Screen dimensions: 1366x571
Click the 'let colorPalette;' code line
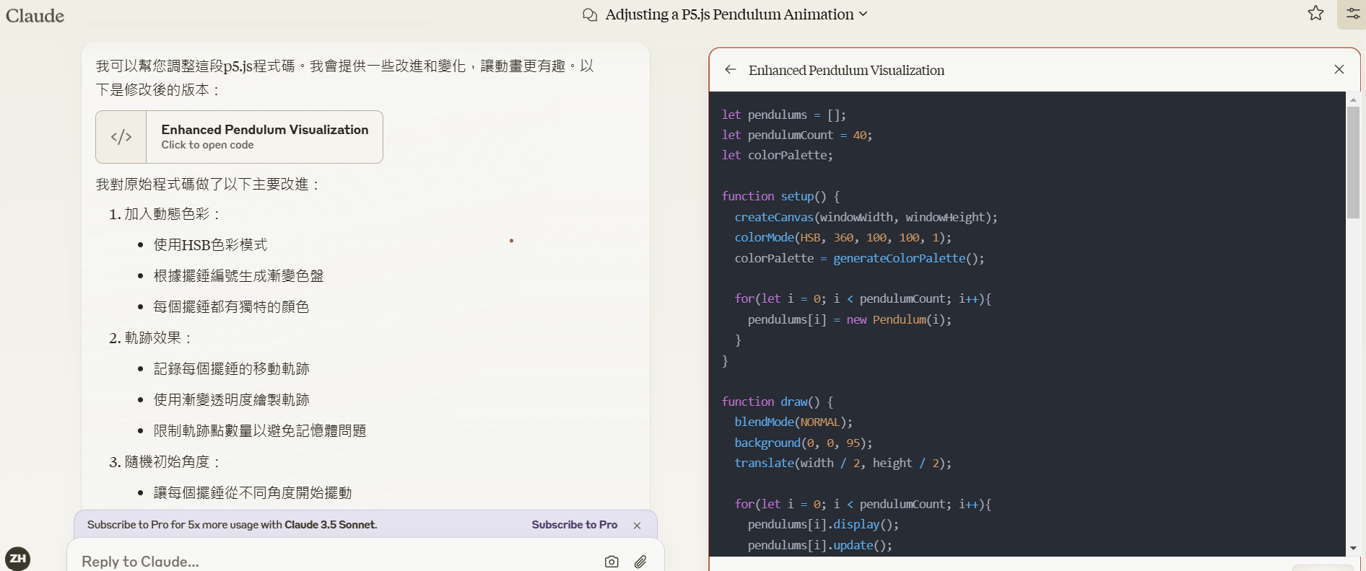(777, 156)
